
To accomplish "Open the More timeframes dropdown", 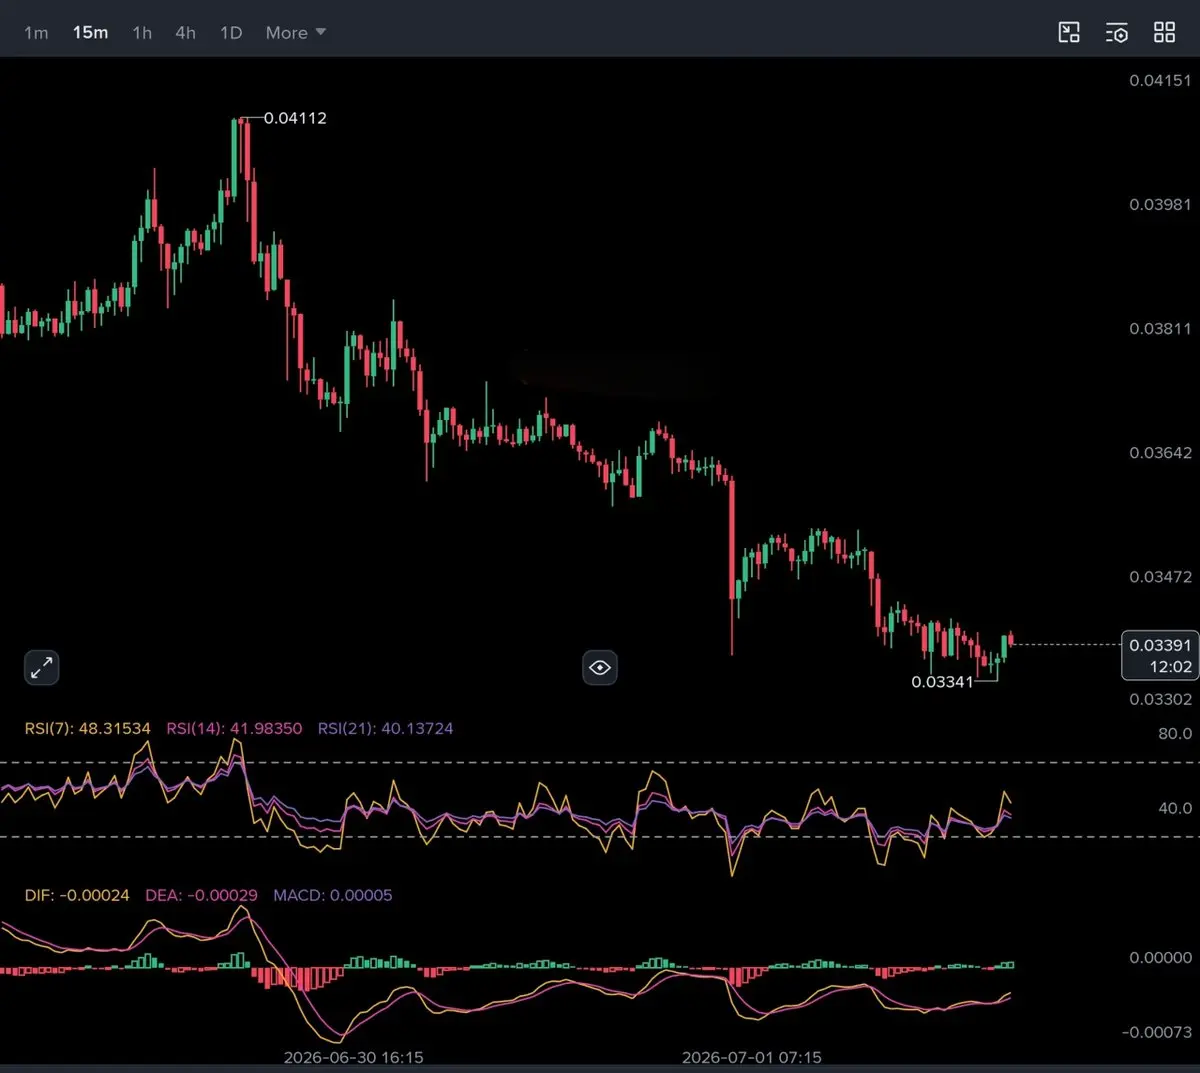I will tap(296, 33).
